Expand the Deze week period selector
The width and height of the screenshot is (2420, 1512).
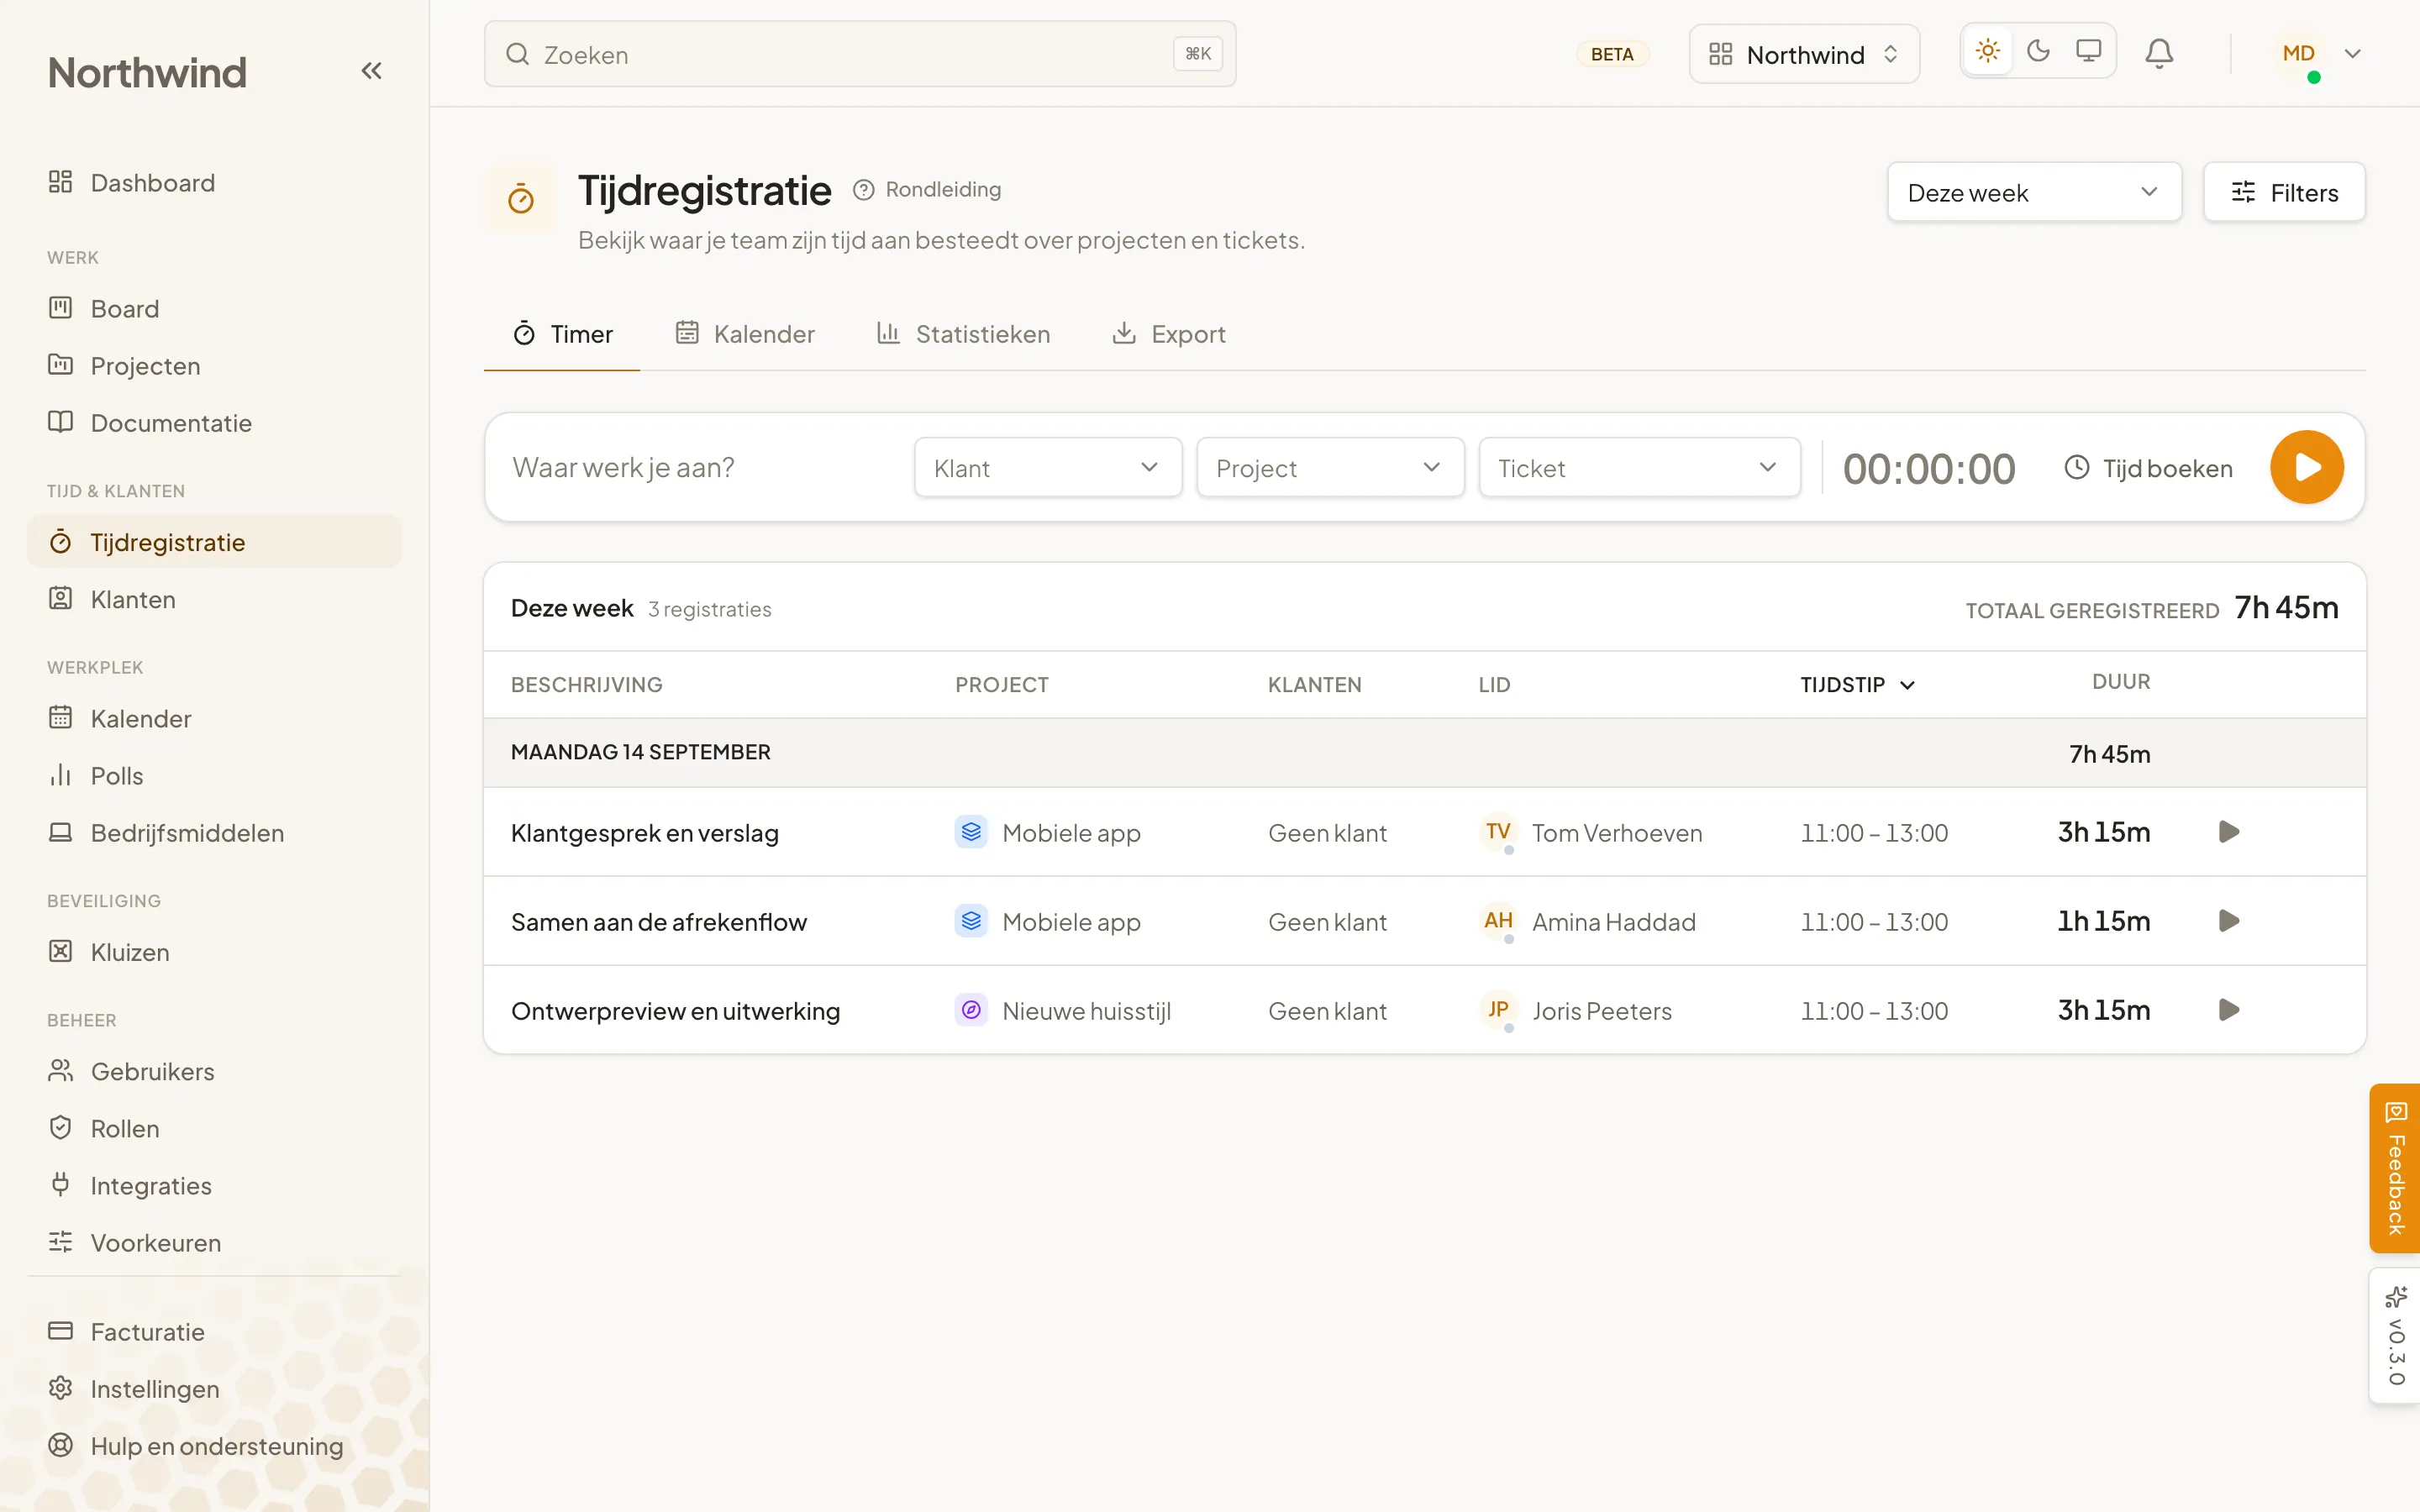click(x=2034, y=192)
